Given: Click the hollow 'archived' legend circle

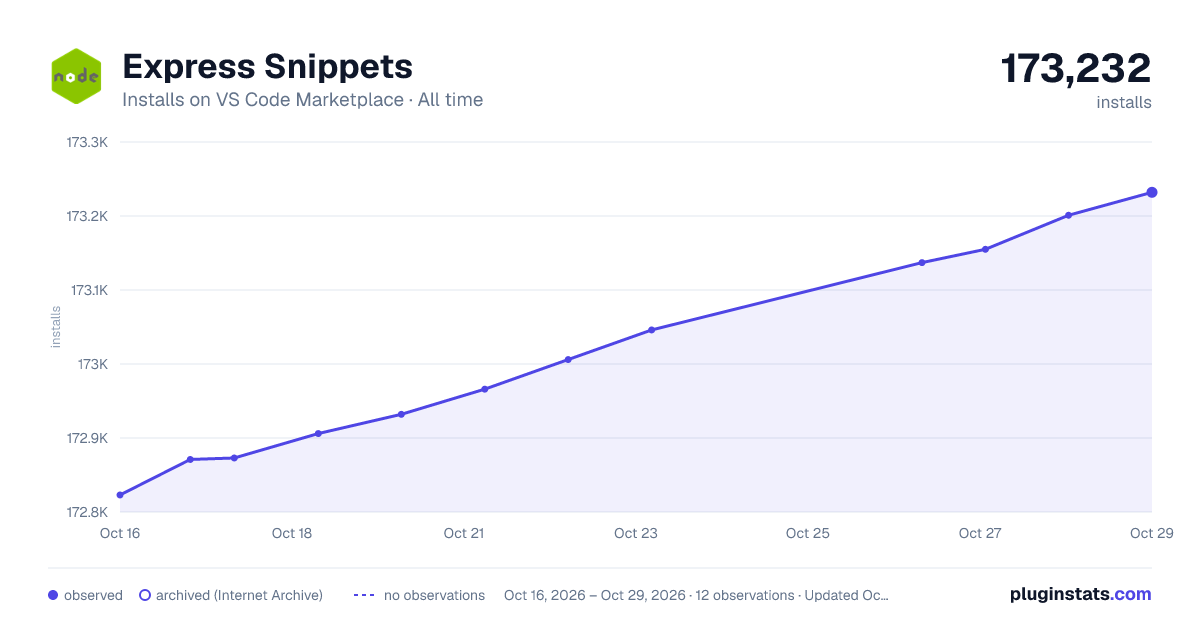Looking at the screenshot, I should pos(145,595).
